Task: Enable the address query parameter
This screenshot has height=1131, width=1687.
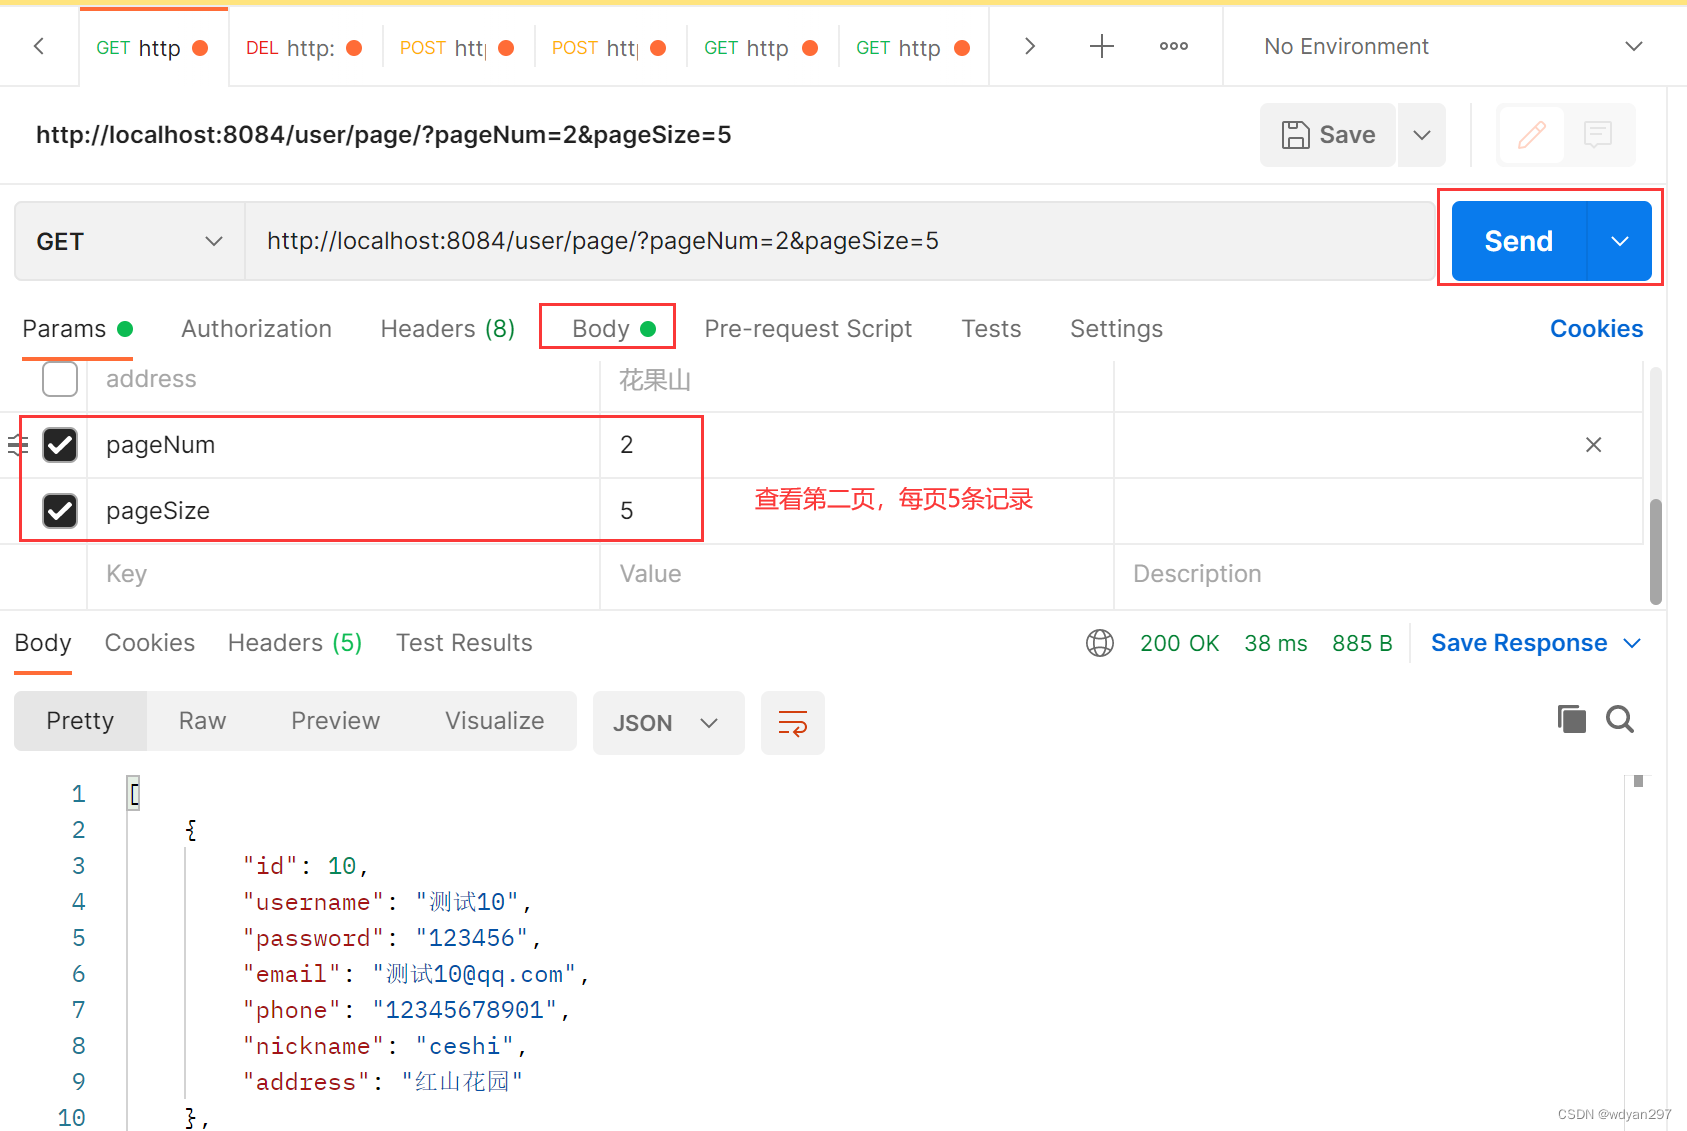Action: [60, 379]
